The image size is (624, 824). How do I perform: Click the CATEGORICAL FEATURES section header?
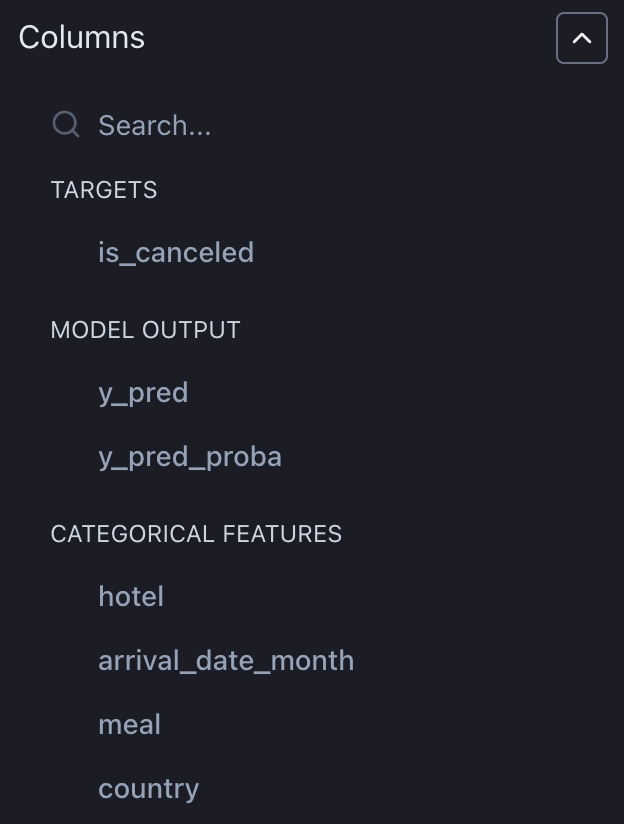(x=196, y=534)
